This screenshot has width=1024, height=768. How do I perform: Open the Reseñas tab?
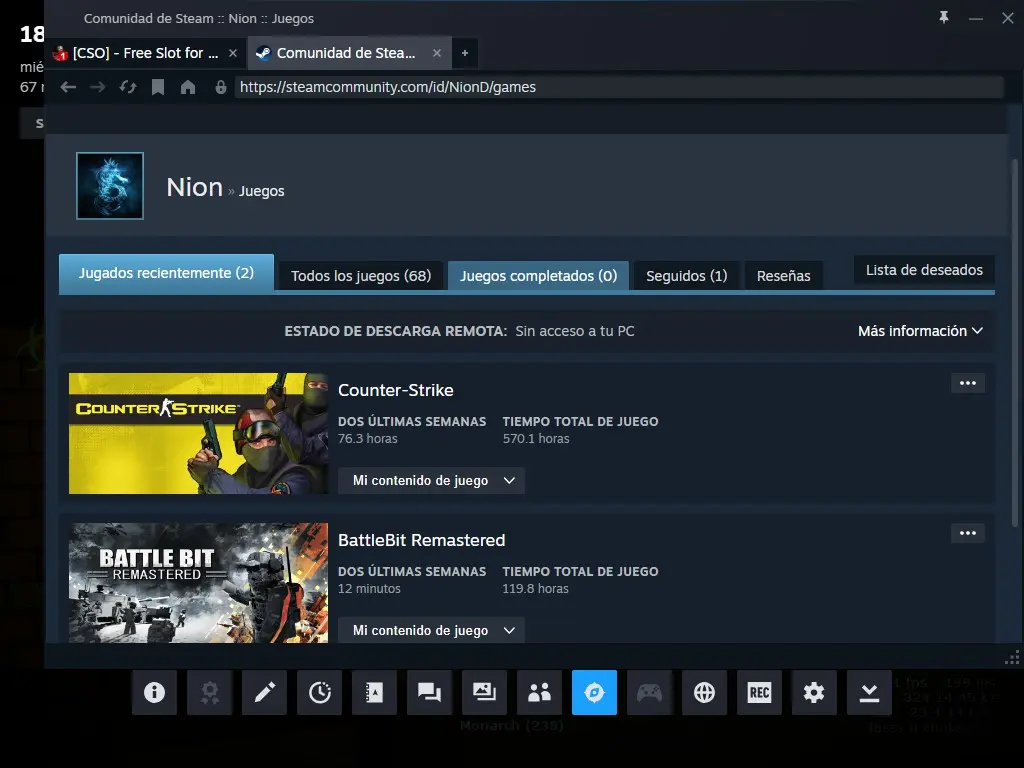point(783,276)
